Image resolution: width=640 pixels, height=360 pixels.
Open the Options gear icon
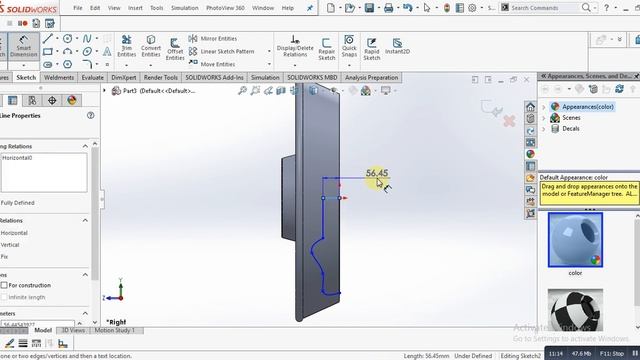pos(472,8)
